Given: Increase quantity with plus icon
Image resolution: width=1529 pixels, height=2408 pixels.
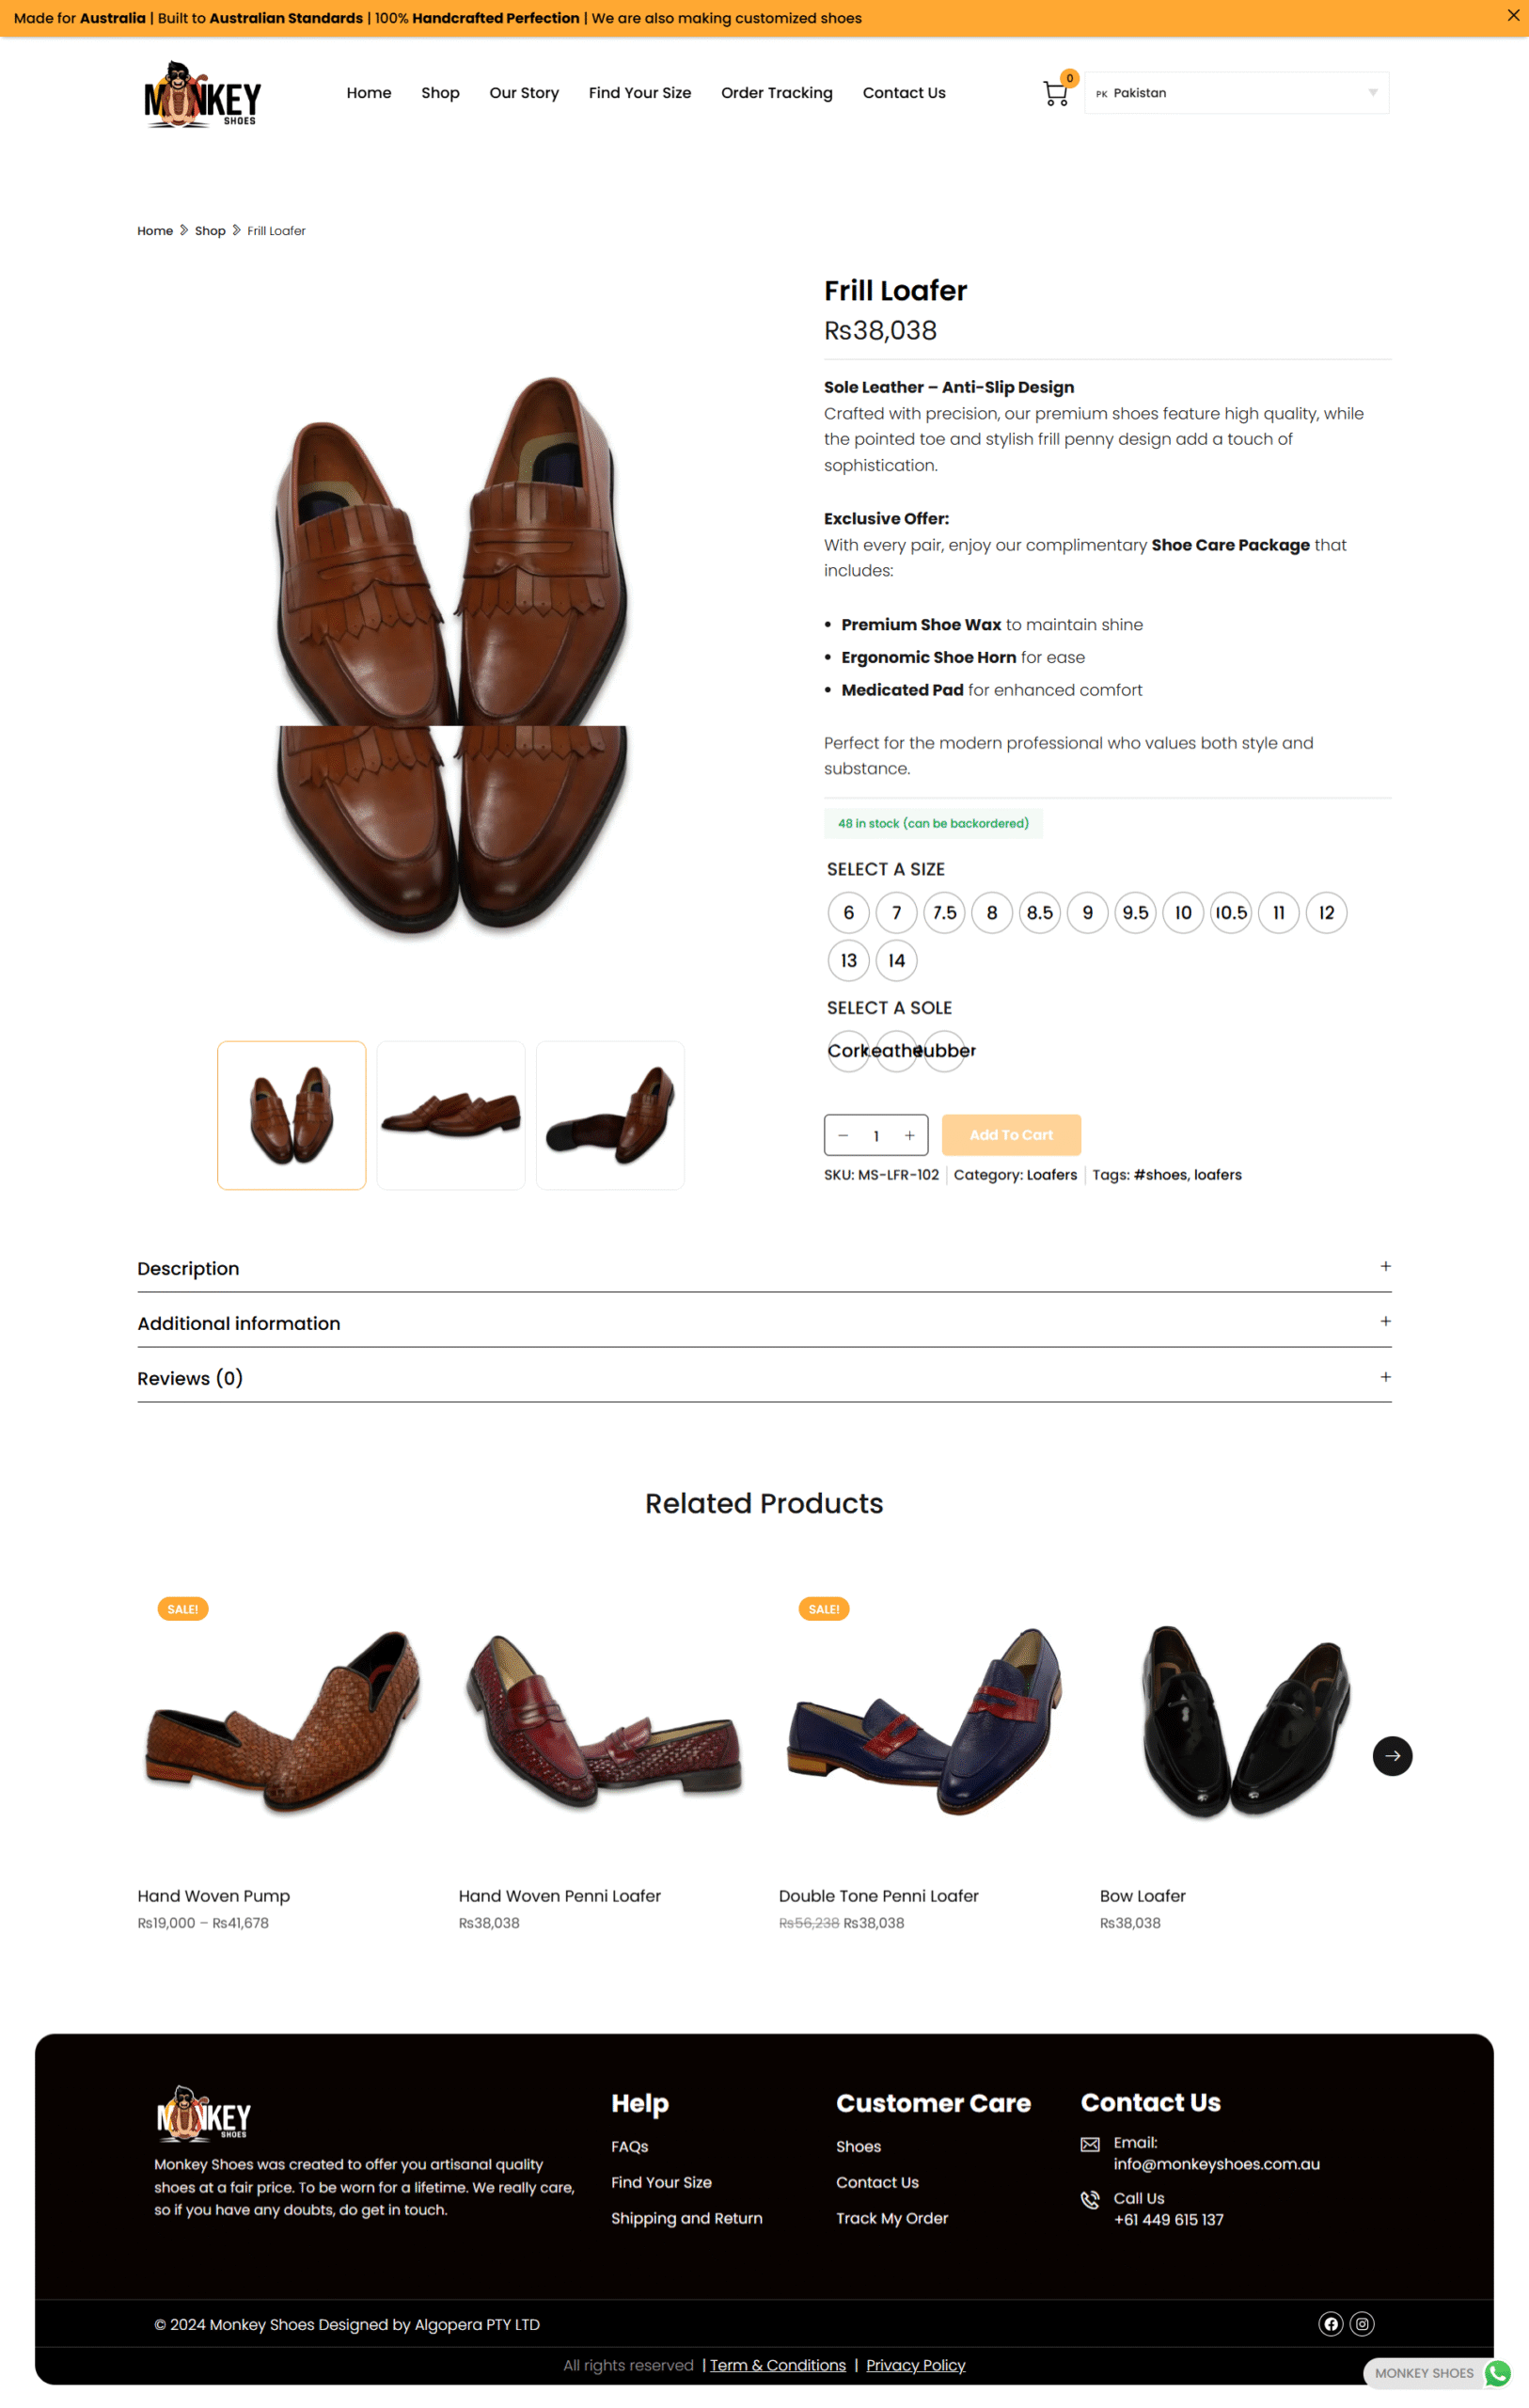Looking at the screenshot, I should click(909, 1135).
